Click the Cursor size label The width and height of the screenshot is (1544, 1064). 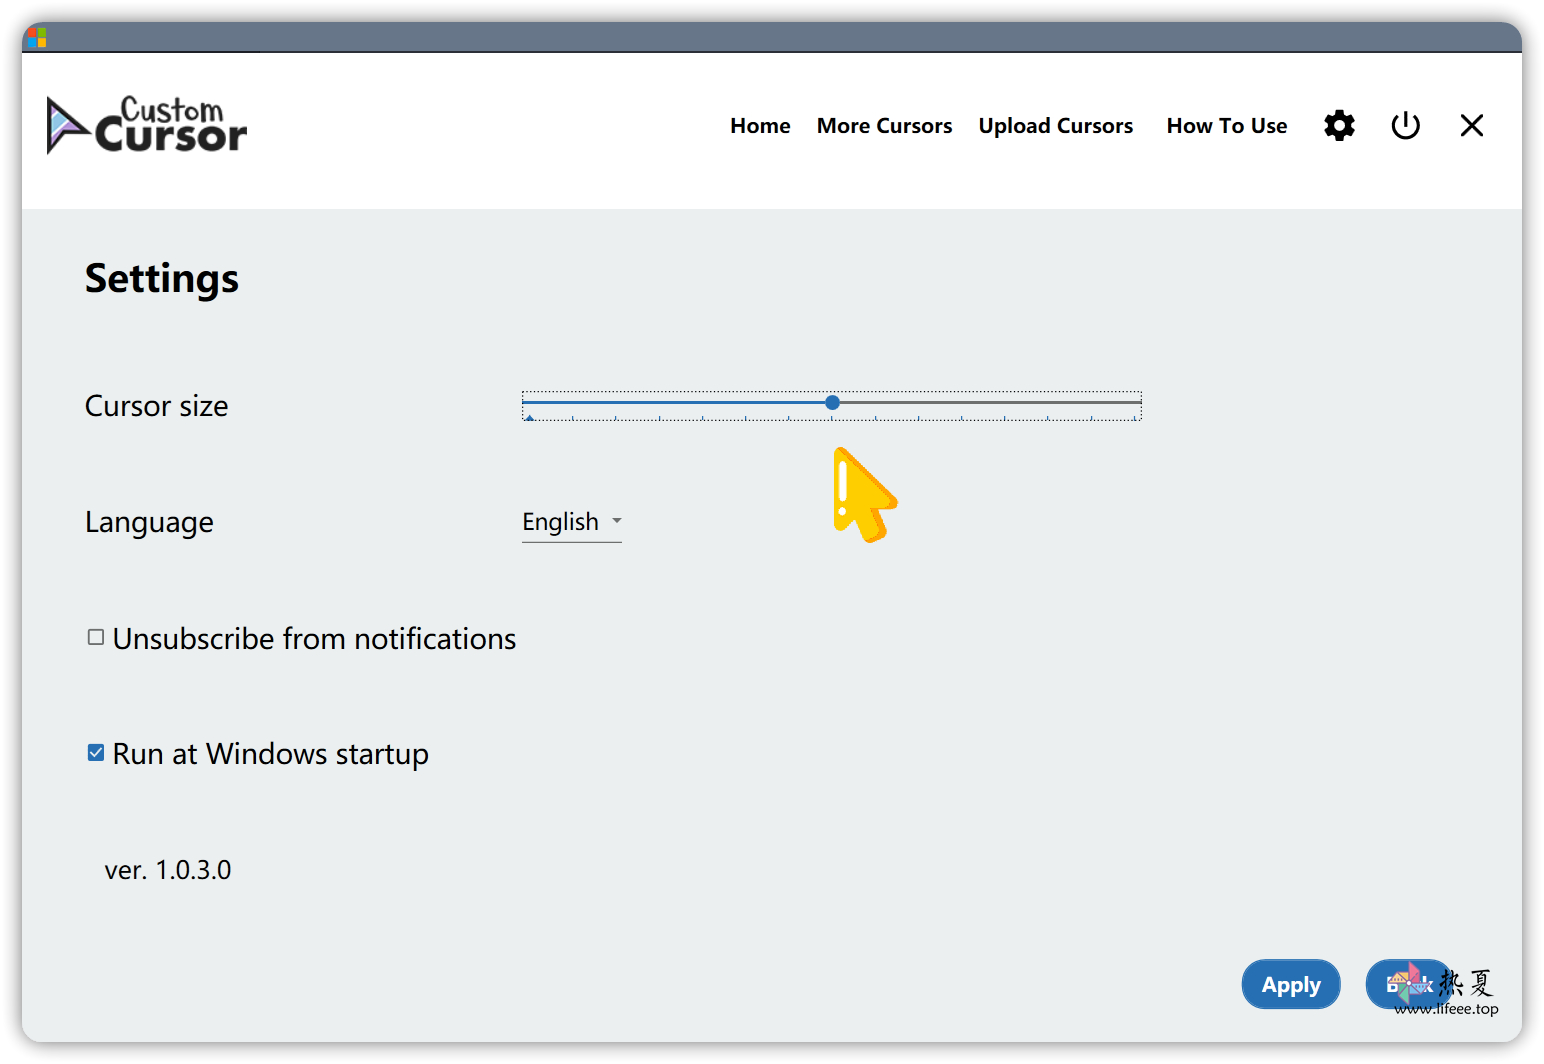click(156, 406)
